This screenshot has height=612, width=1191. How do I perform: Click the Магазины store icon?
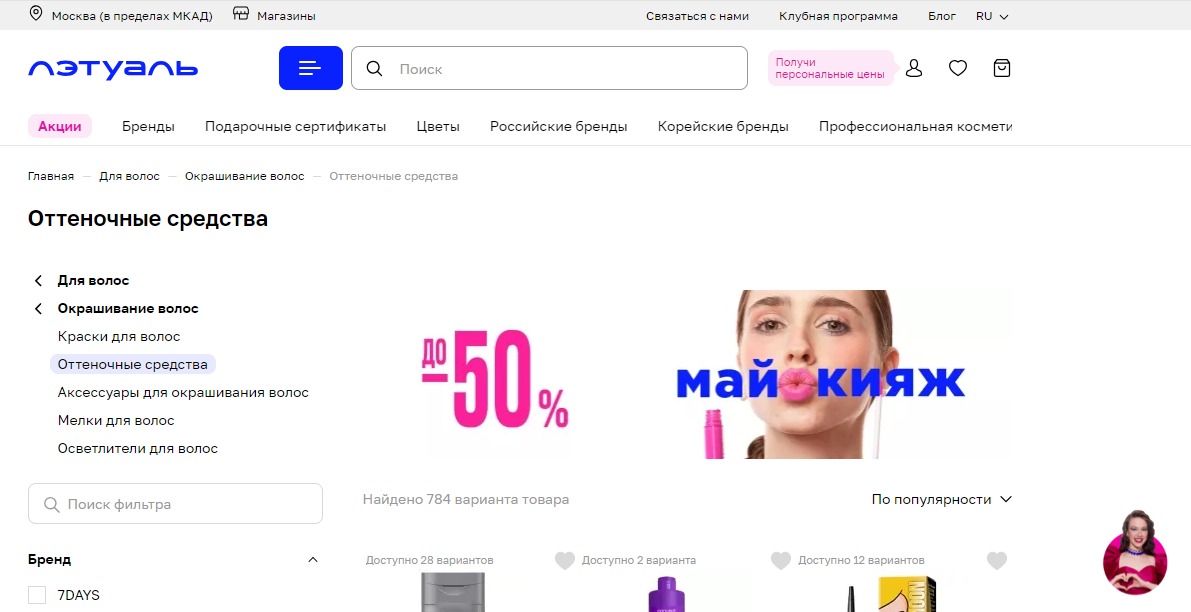pos(241,14)
